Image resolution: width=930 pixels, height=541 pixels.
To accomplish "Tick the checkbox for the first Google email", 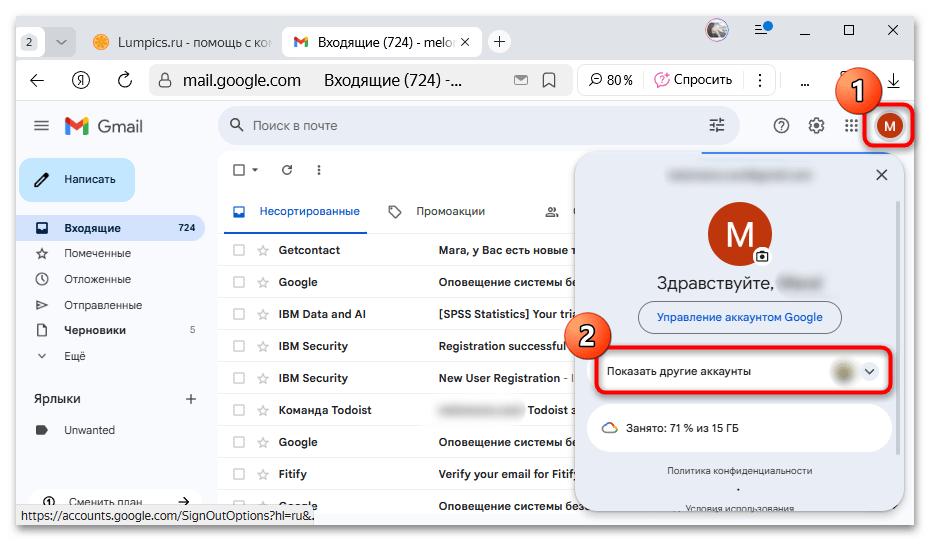I will click(x=239, y=282).
